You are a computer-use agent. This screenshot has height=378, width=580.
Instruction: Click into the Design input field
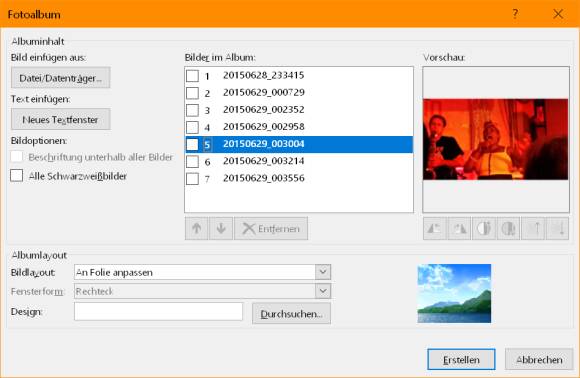[x=158, y=311]
